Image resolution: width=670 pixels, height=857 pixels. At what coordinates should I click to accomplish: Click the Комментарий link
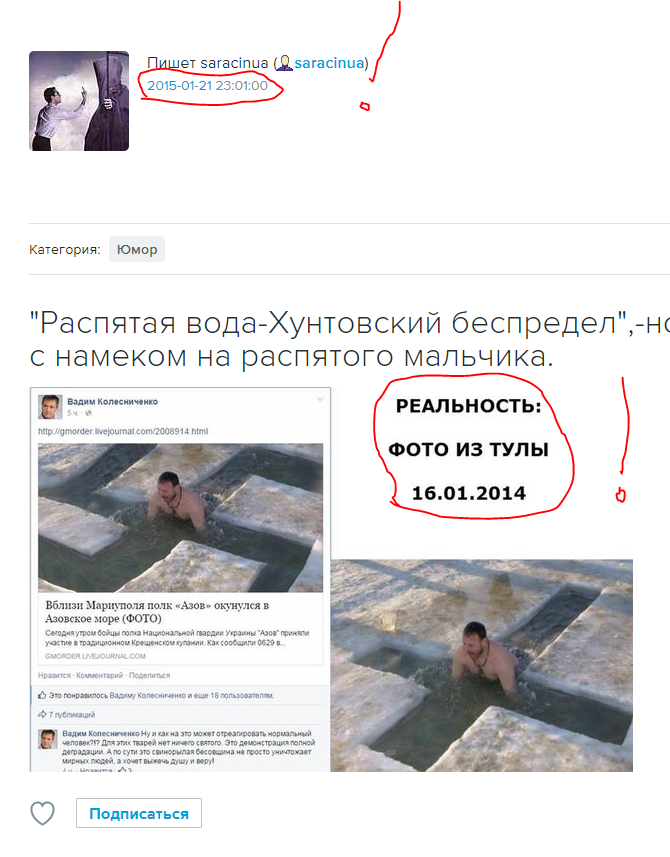(x=99, y=676)
